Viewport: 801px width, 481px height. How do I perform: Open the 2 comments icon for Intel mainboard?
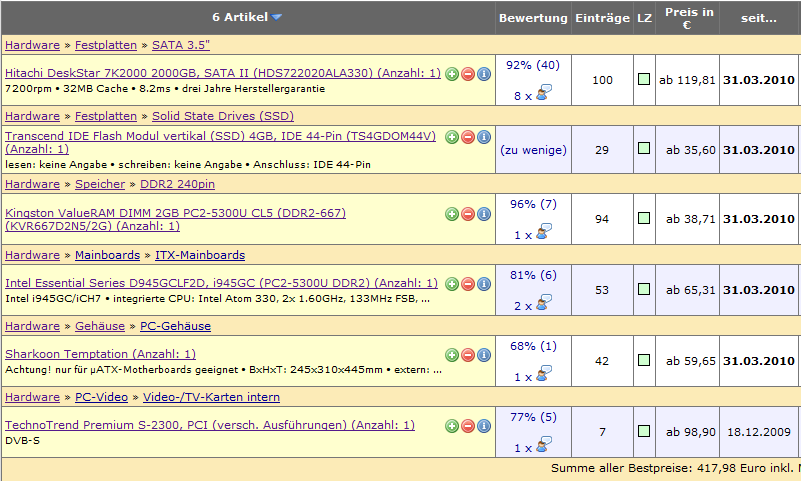tap(544, 303)
